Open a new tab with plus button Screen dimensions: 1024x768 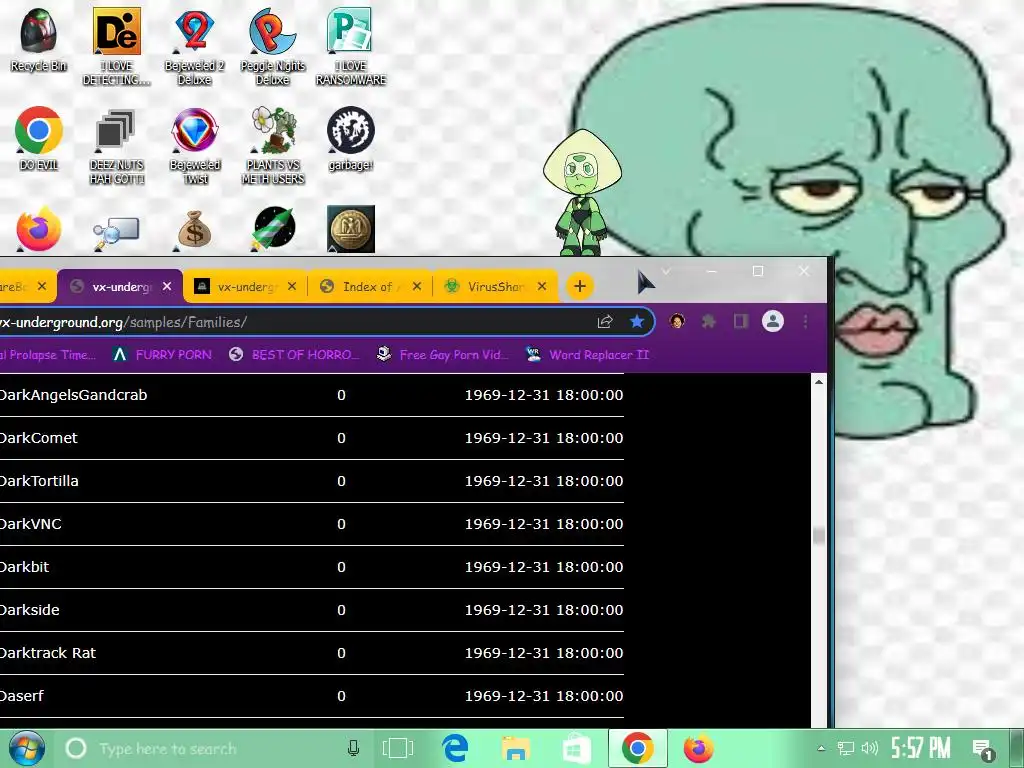click(x=579, y=286)
